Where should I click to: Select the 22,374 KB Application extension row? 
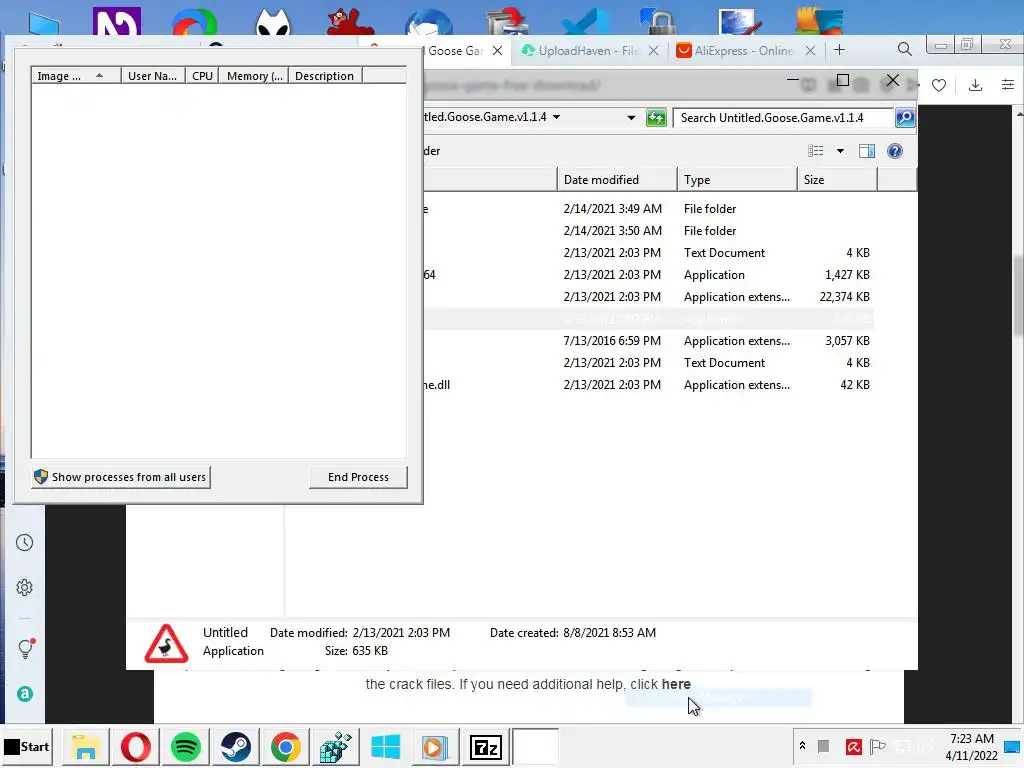pyautogui.click(x=648, y=296)
